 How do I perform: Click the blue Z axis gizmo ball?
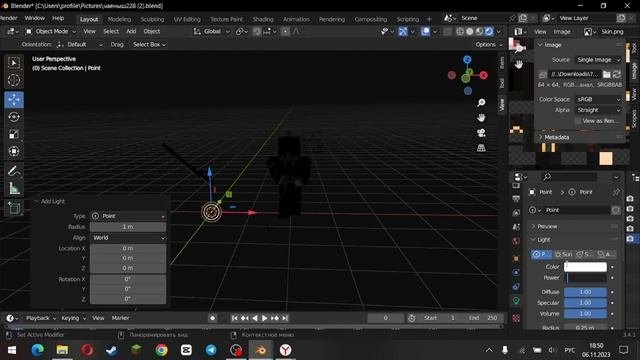point(467,60)
